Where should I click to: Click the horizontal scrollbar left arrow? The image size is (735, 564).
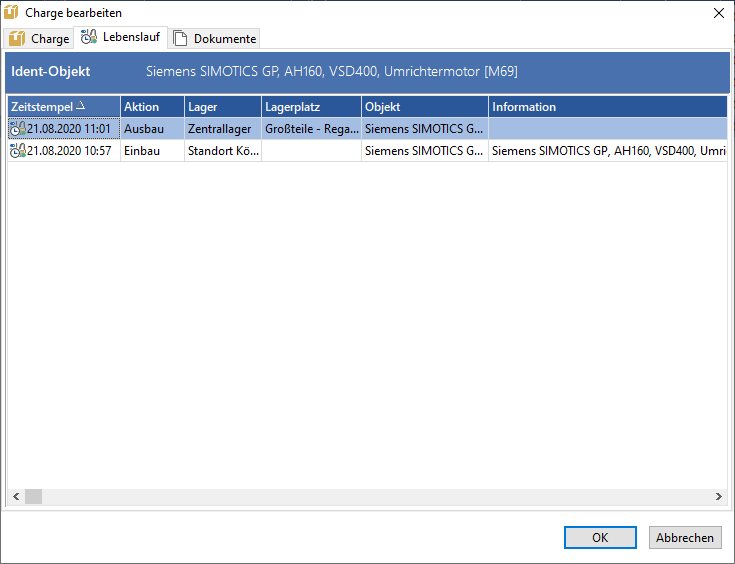(x=16, y=496)
